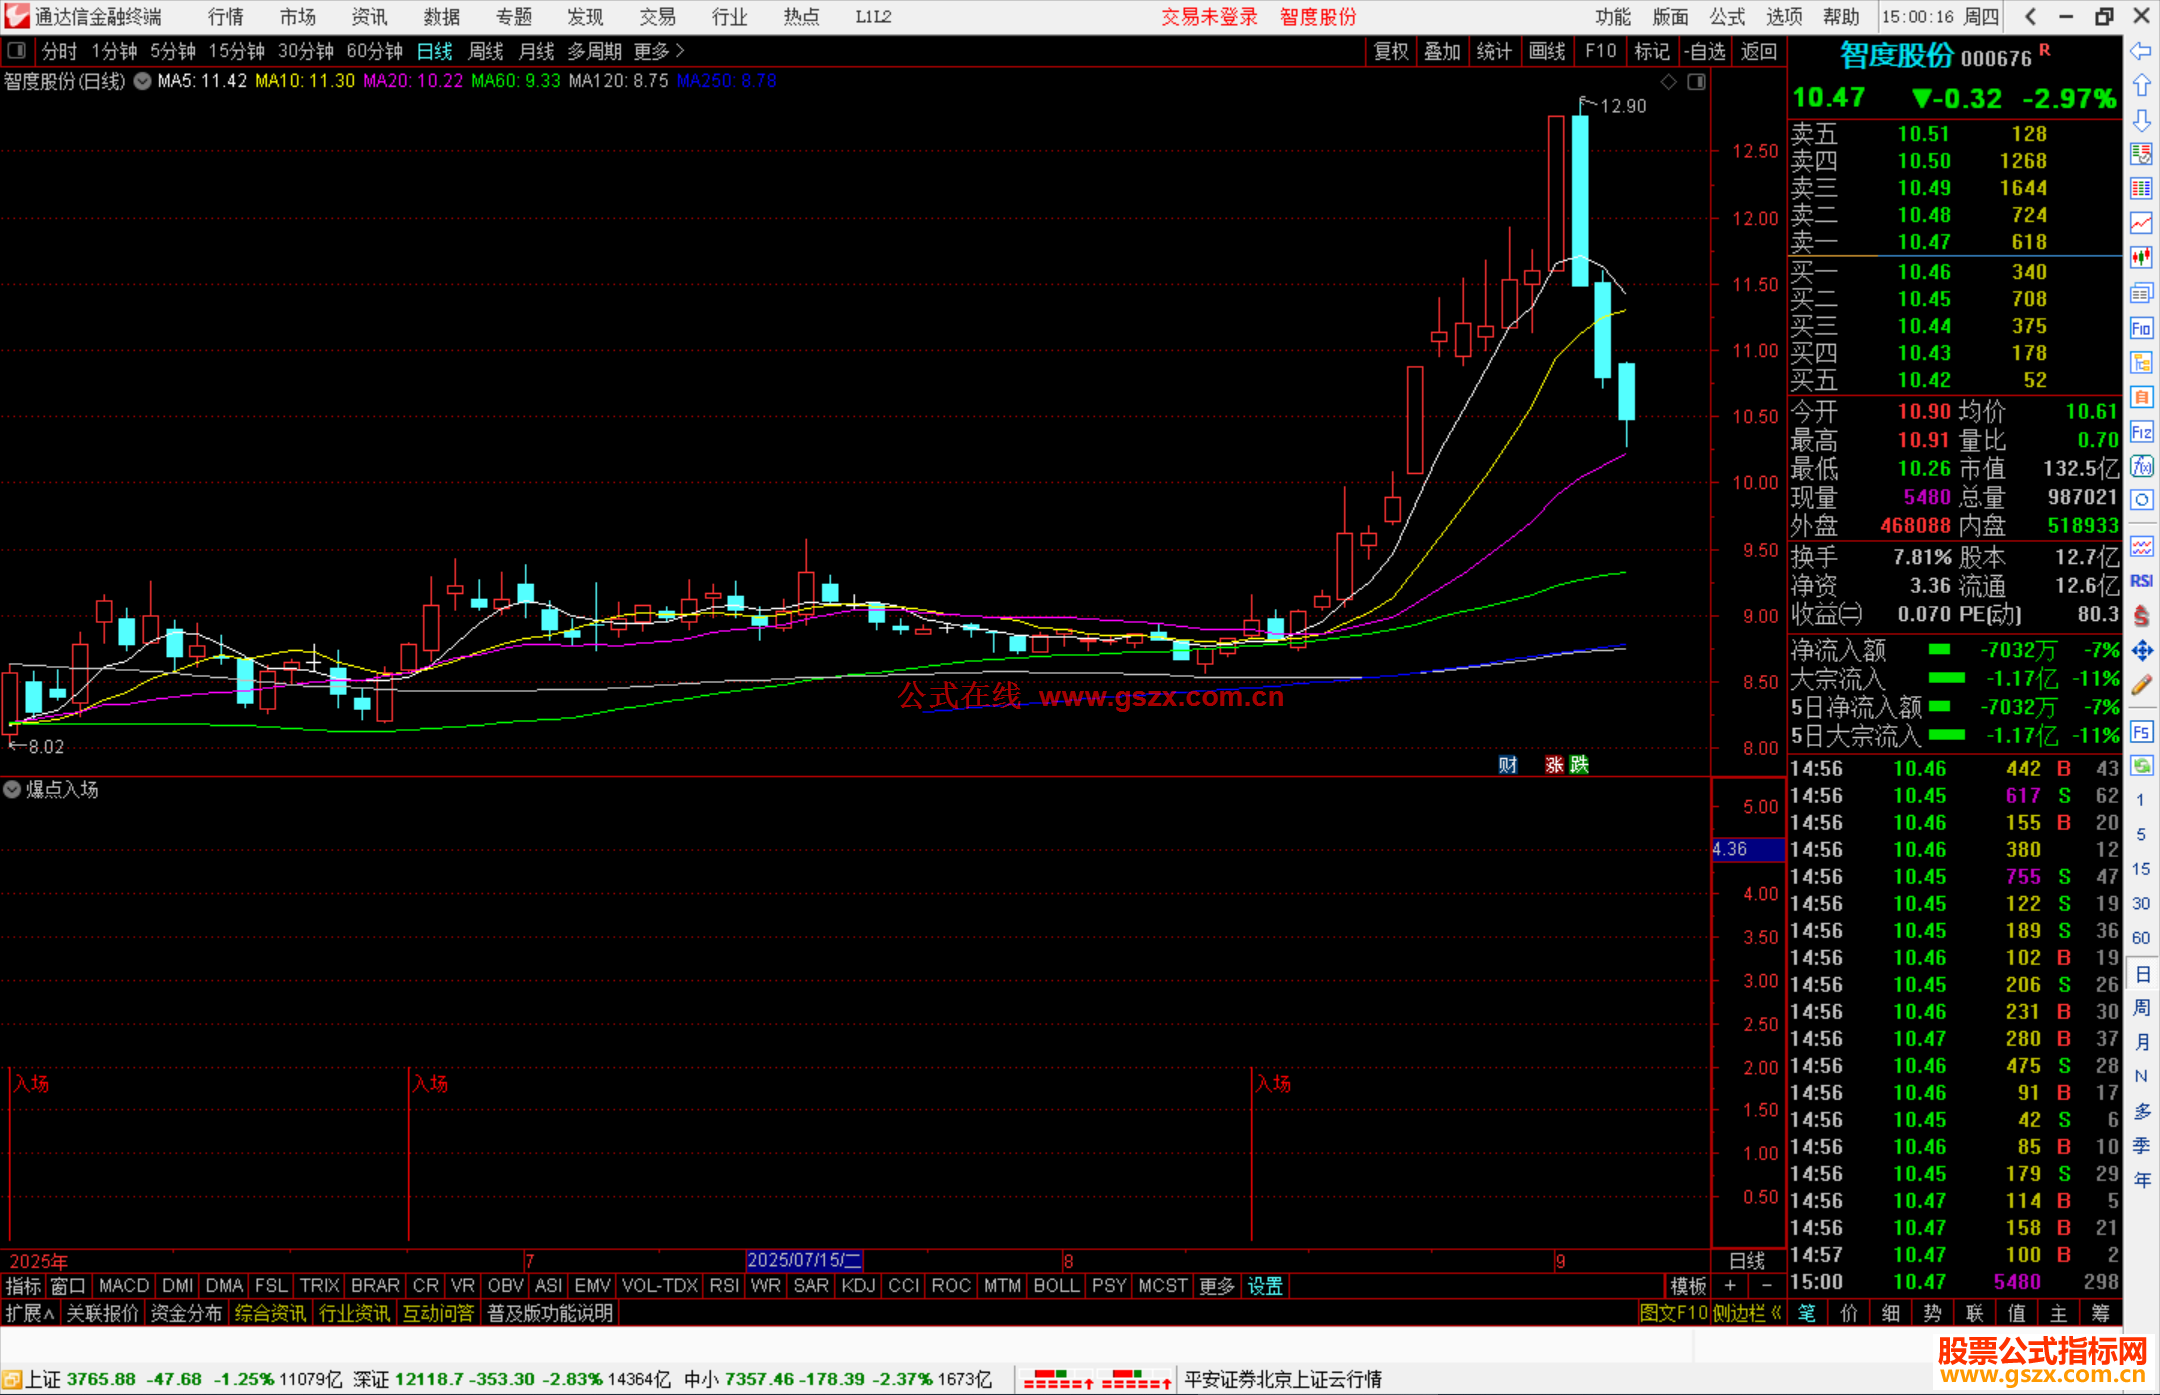Click the back arrow sidebar icon
The image size is (2160, 1395).
point(2141,51)
